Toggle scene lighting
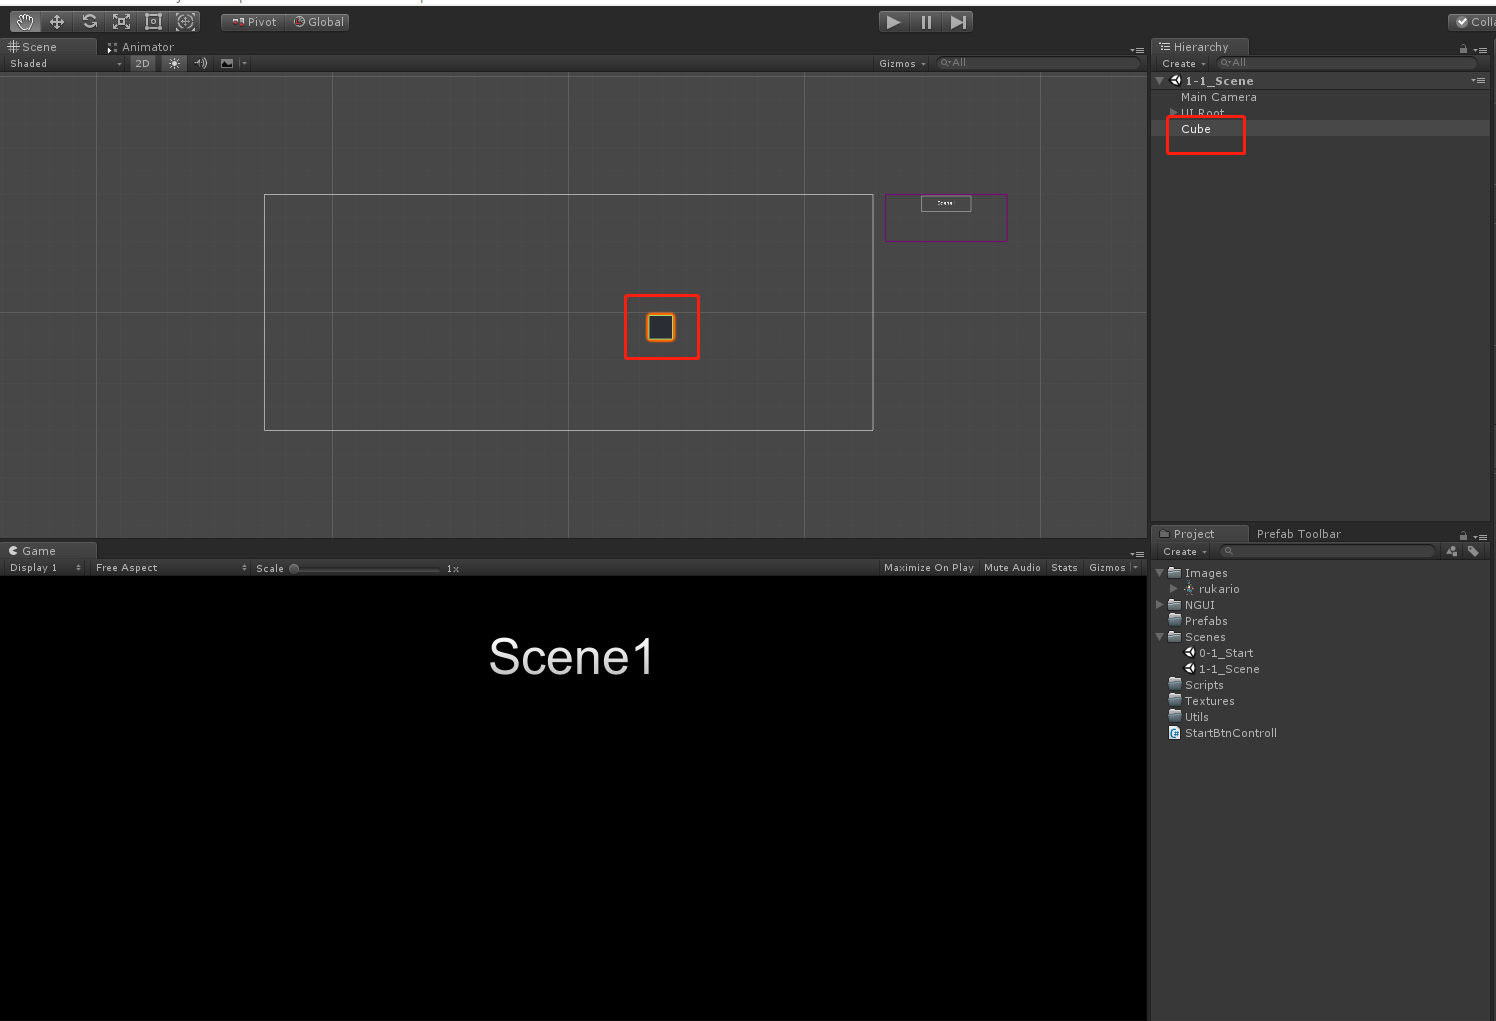The image size is (1496, 1021). click(x=173, y=63)
